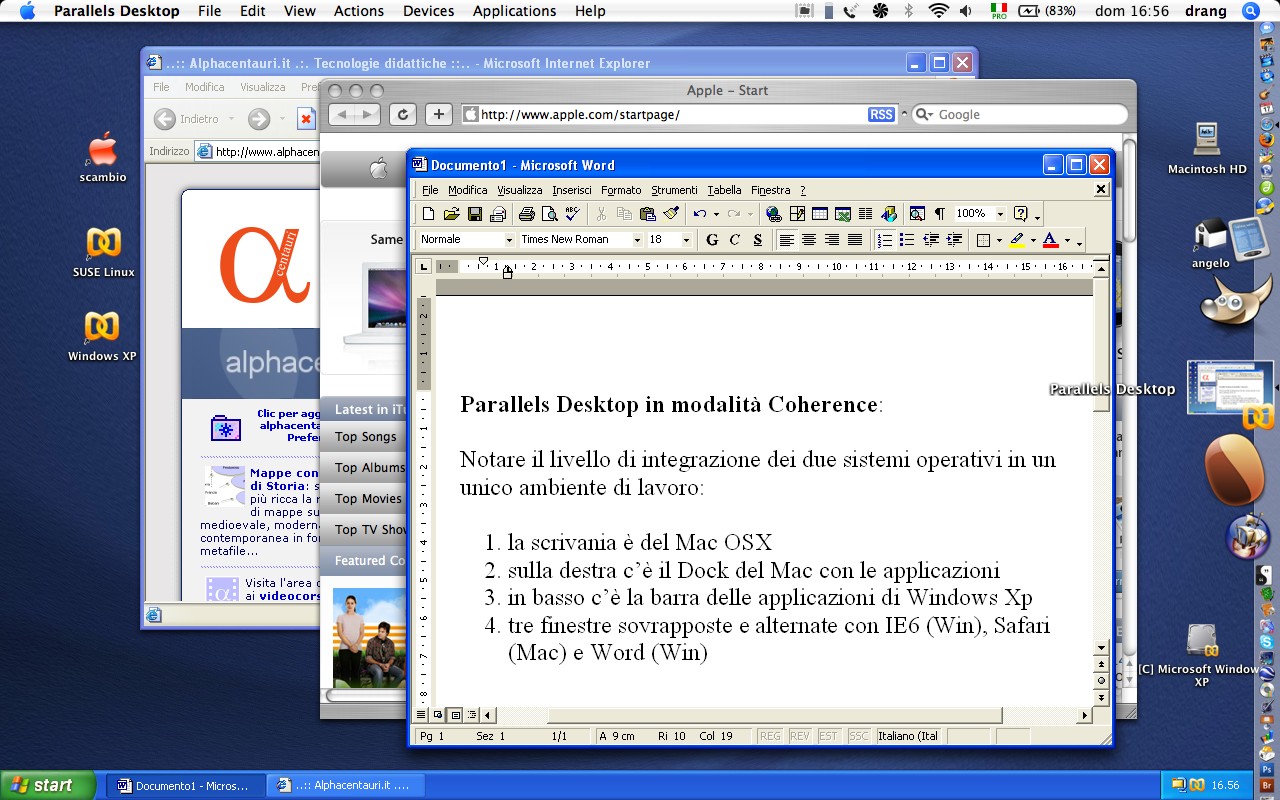
Task: Expand the highlight color dropdown arrow
Action: [1033, 240]
